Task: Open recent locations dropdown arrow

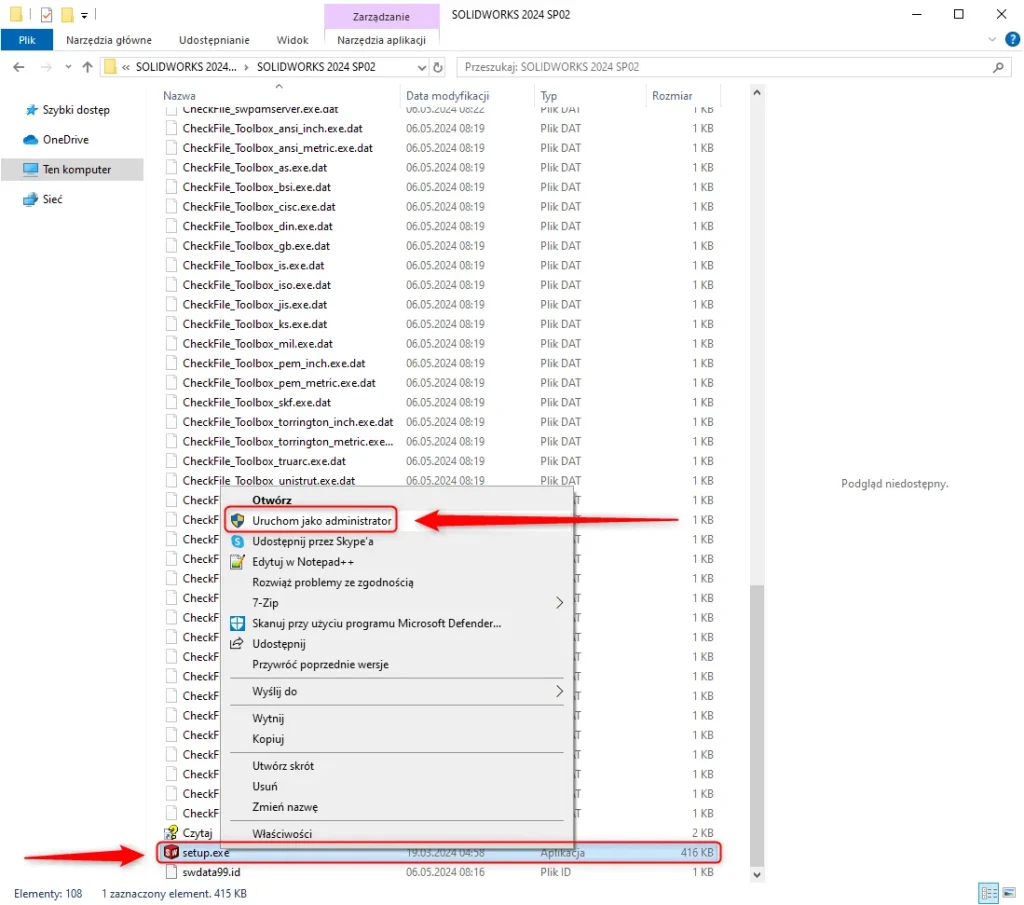Action: (x=68, y=67)
